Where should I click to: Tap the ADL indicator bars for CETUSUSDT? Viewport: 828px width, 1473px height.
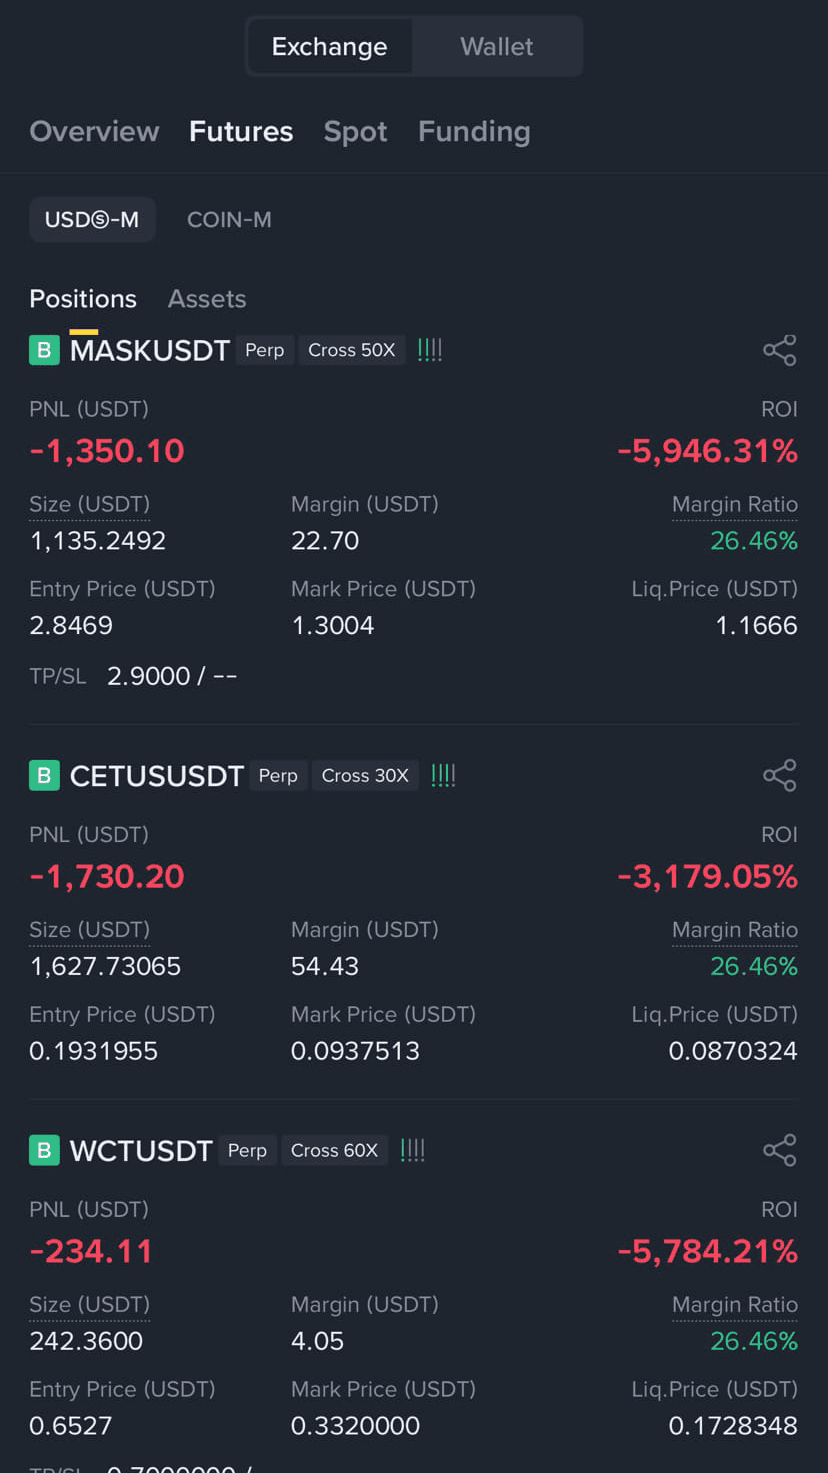443,775
